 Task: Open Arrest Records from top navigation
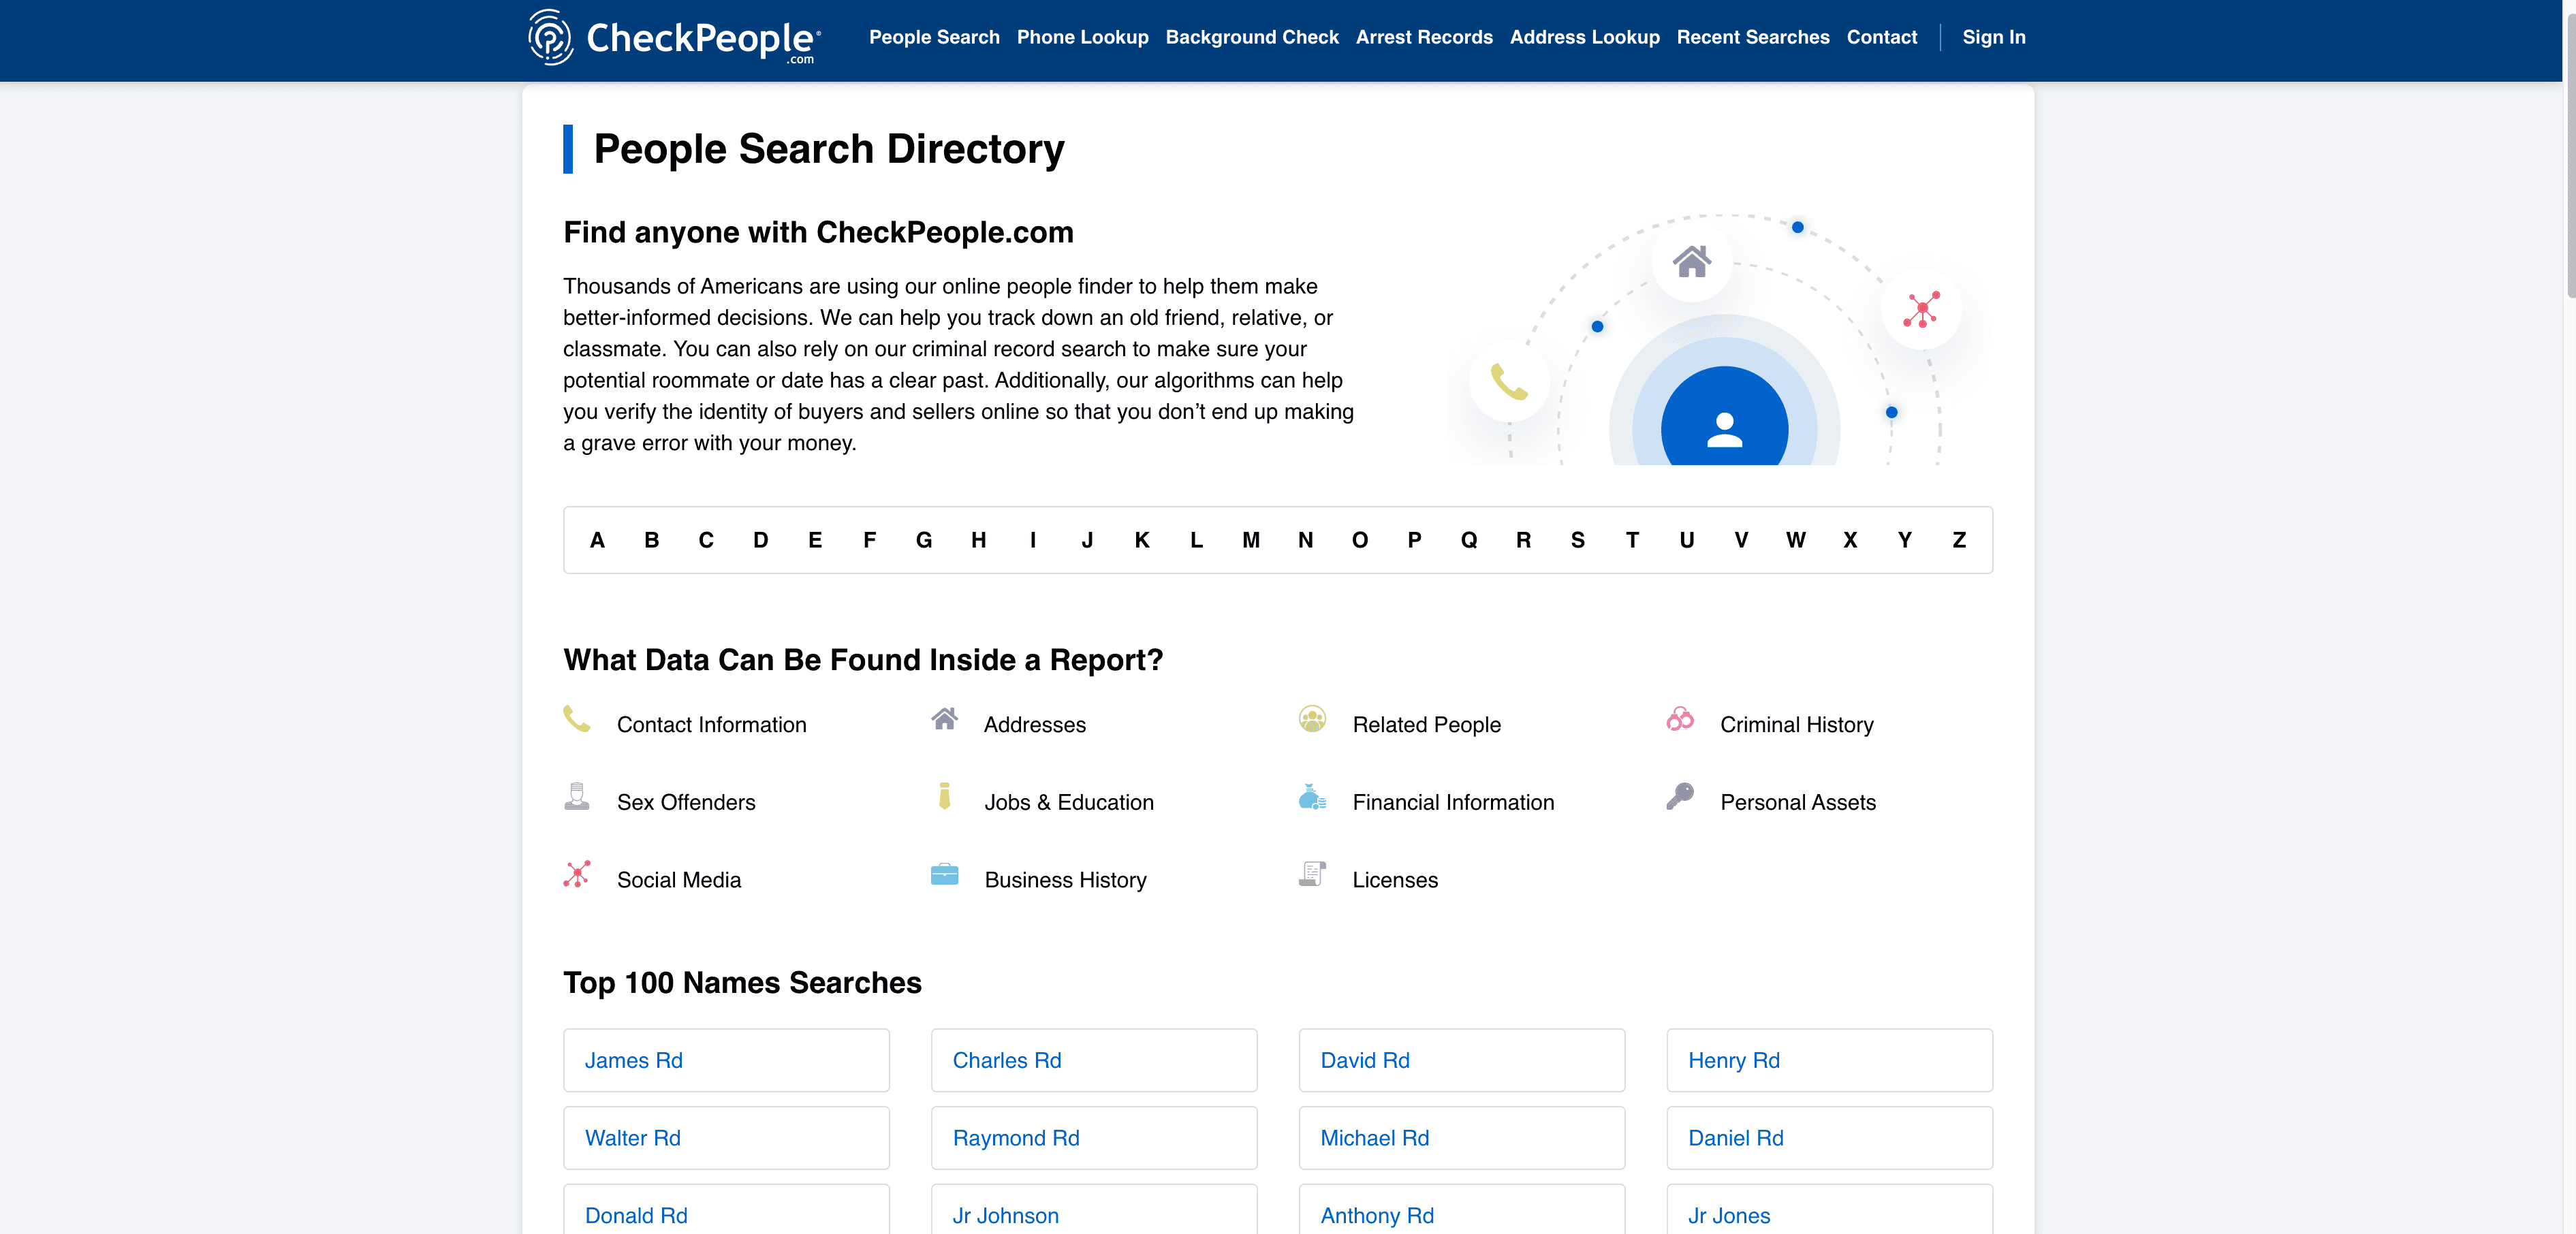(1423, 37)
